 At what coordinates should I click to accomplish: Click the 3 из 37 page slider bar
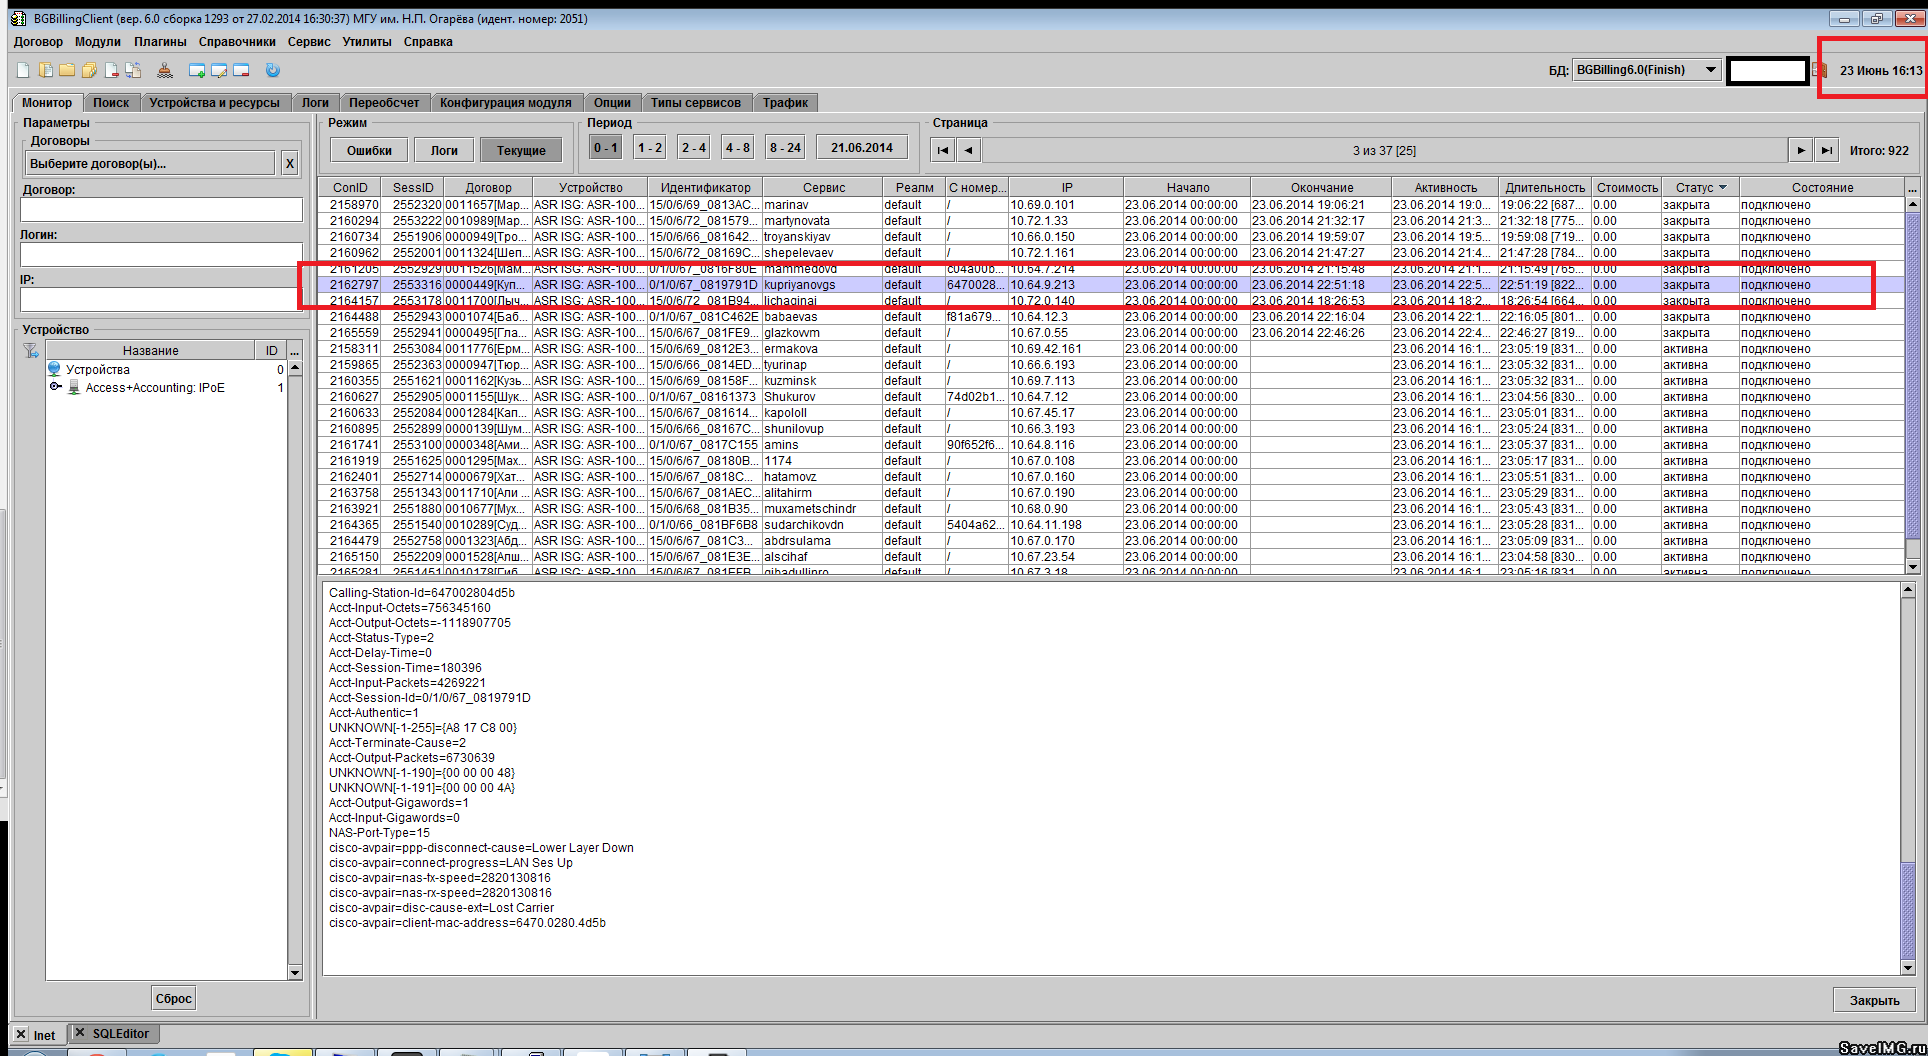1384,150
